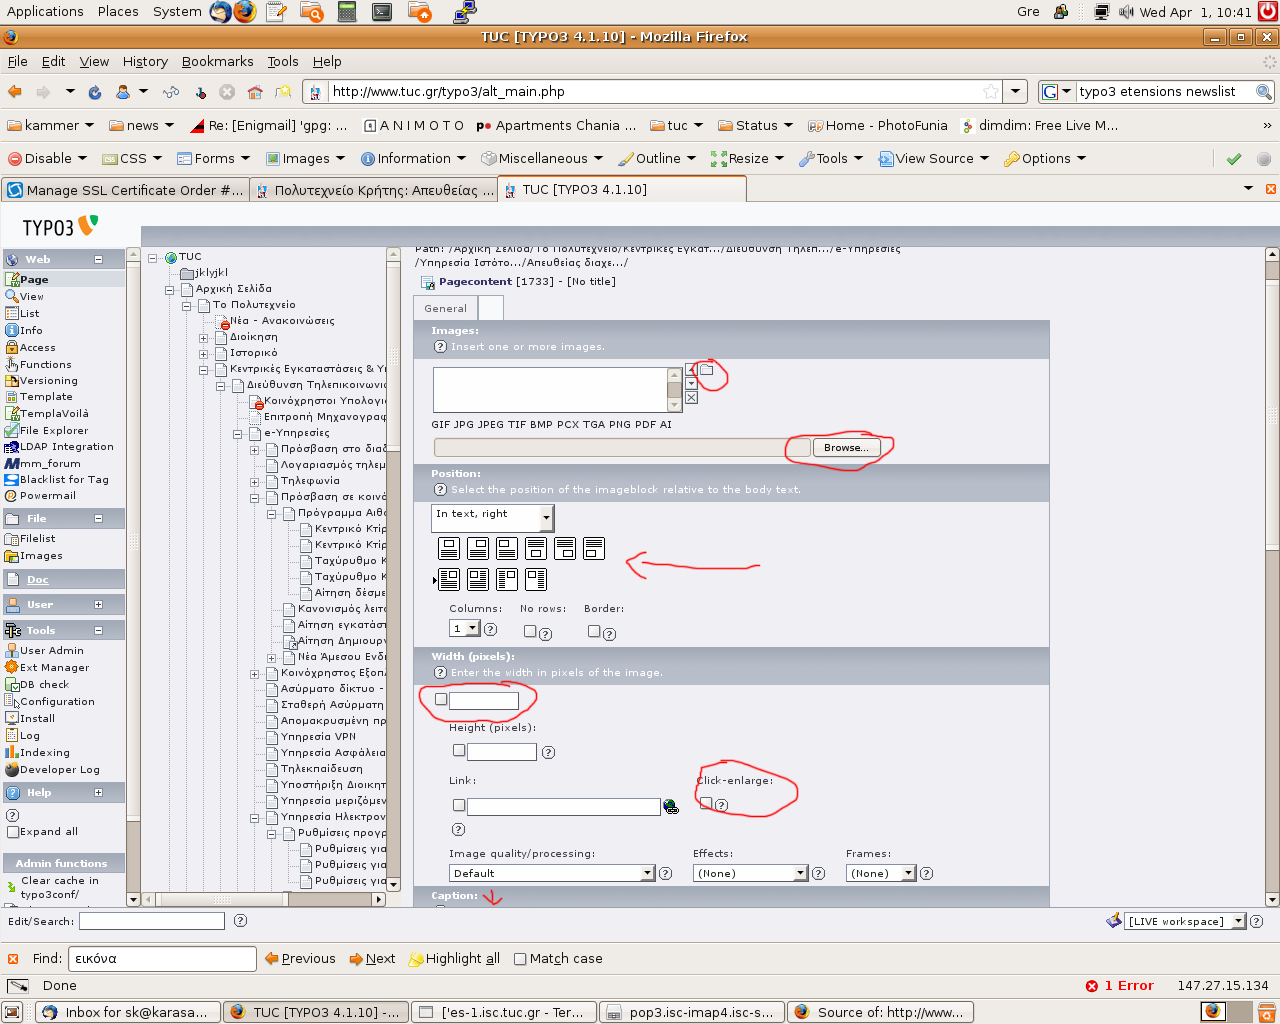Open the TemplaVoilà module in sidebar

54,413
